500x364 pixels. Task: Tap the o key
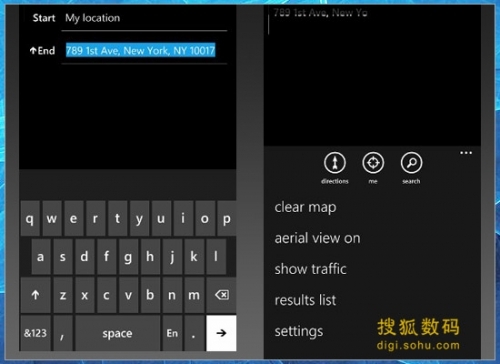(x=205, y=218)
